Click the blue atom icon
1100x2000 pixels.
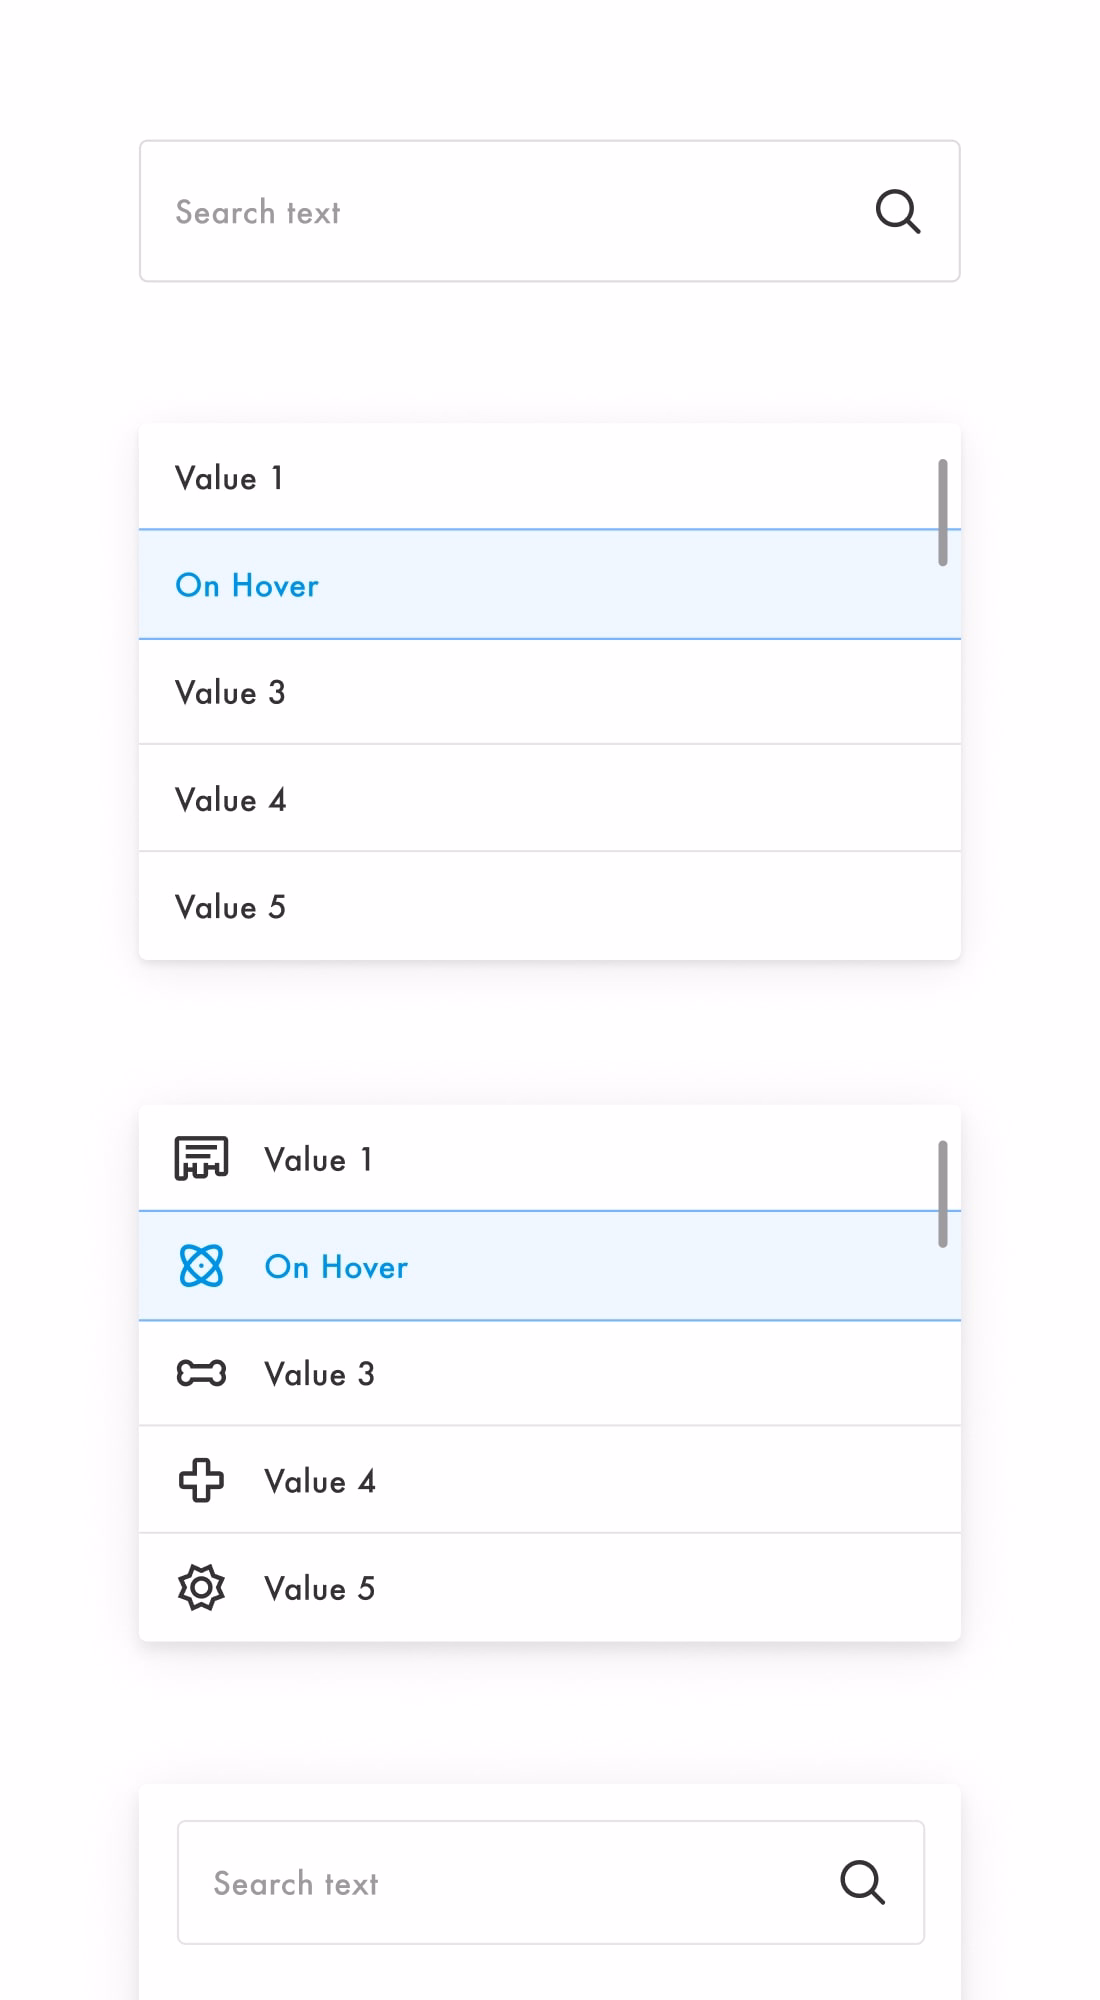coord(201,1266)
